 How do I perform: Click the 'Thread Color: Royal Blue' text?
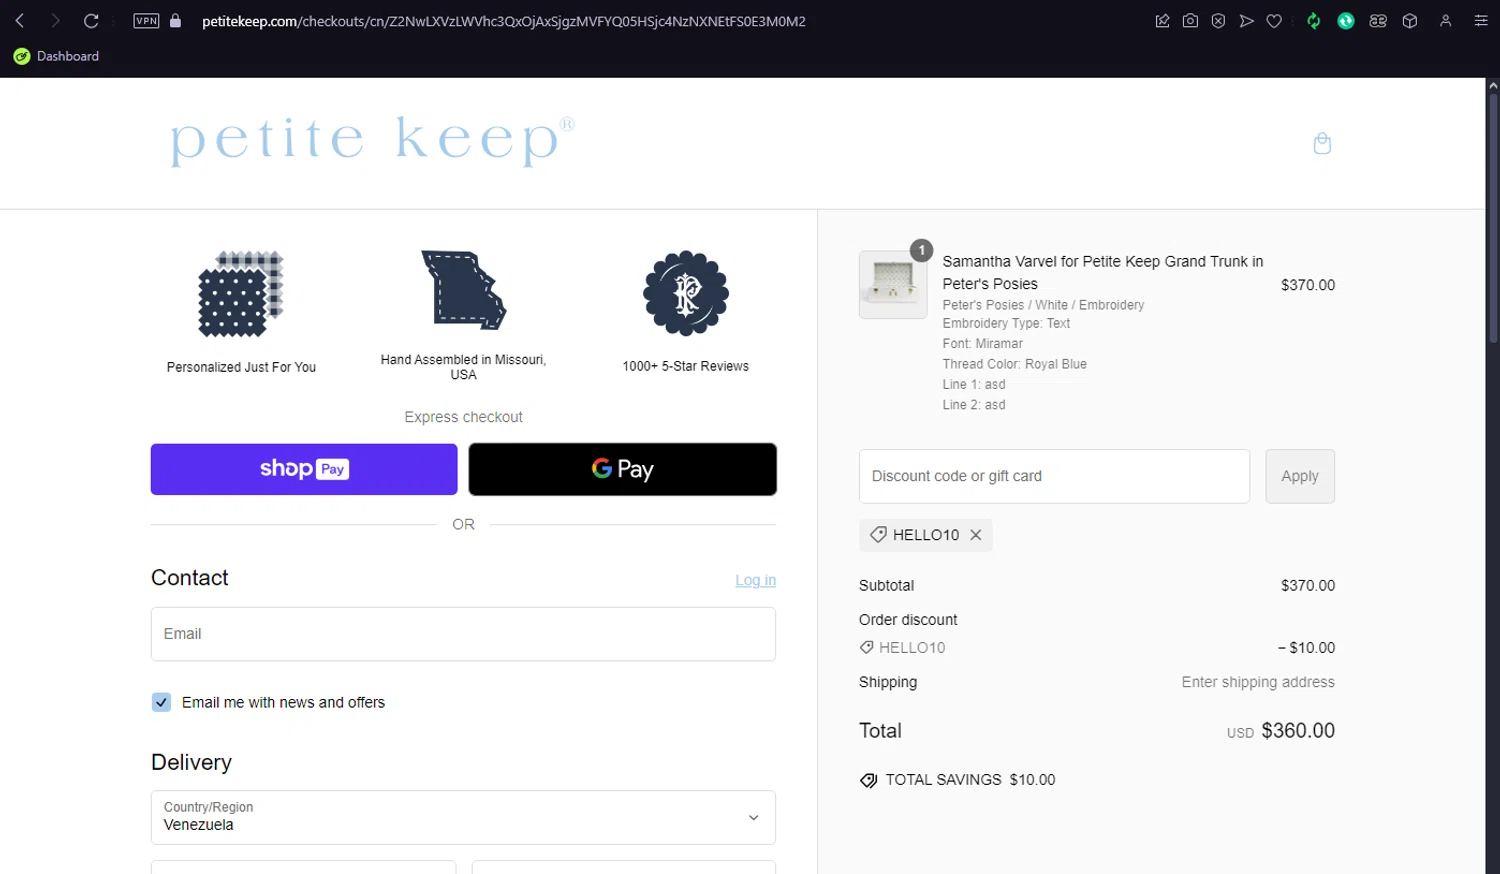point(1014,364)
